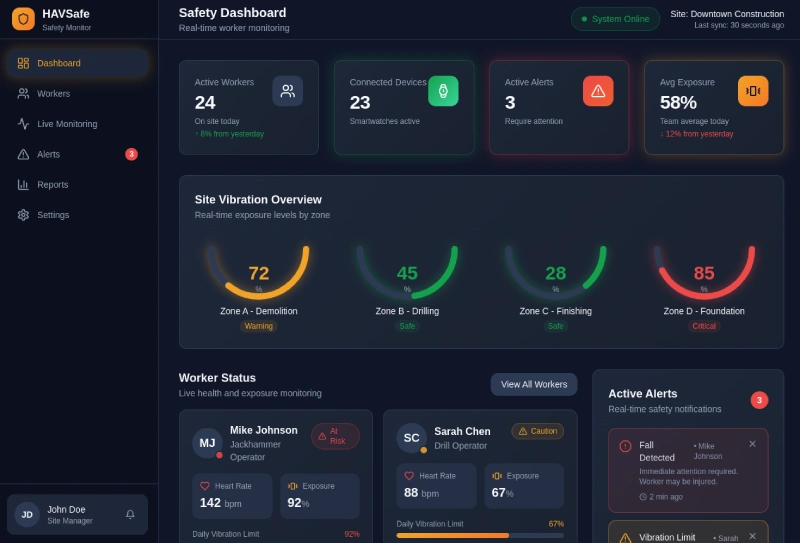The width and height of the screenshot is (800, 543).
Task: Click the orange vibration Avg Exposure icon
Action: [x=753, y=91]
